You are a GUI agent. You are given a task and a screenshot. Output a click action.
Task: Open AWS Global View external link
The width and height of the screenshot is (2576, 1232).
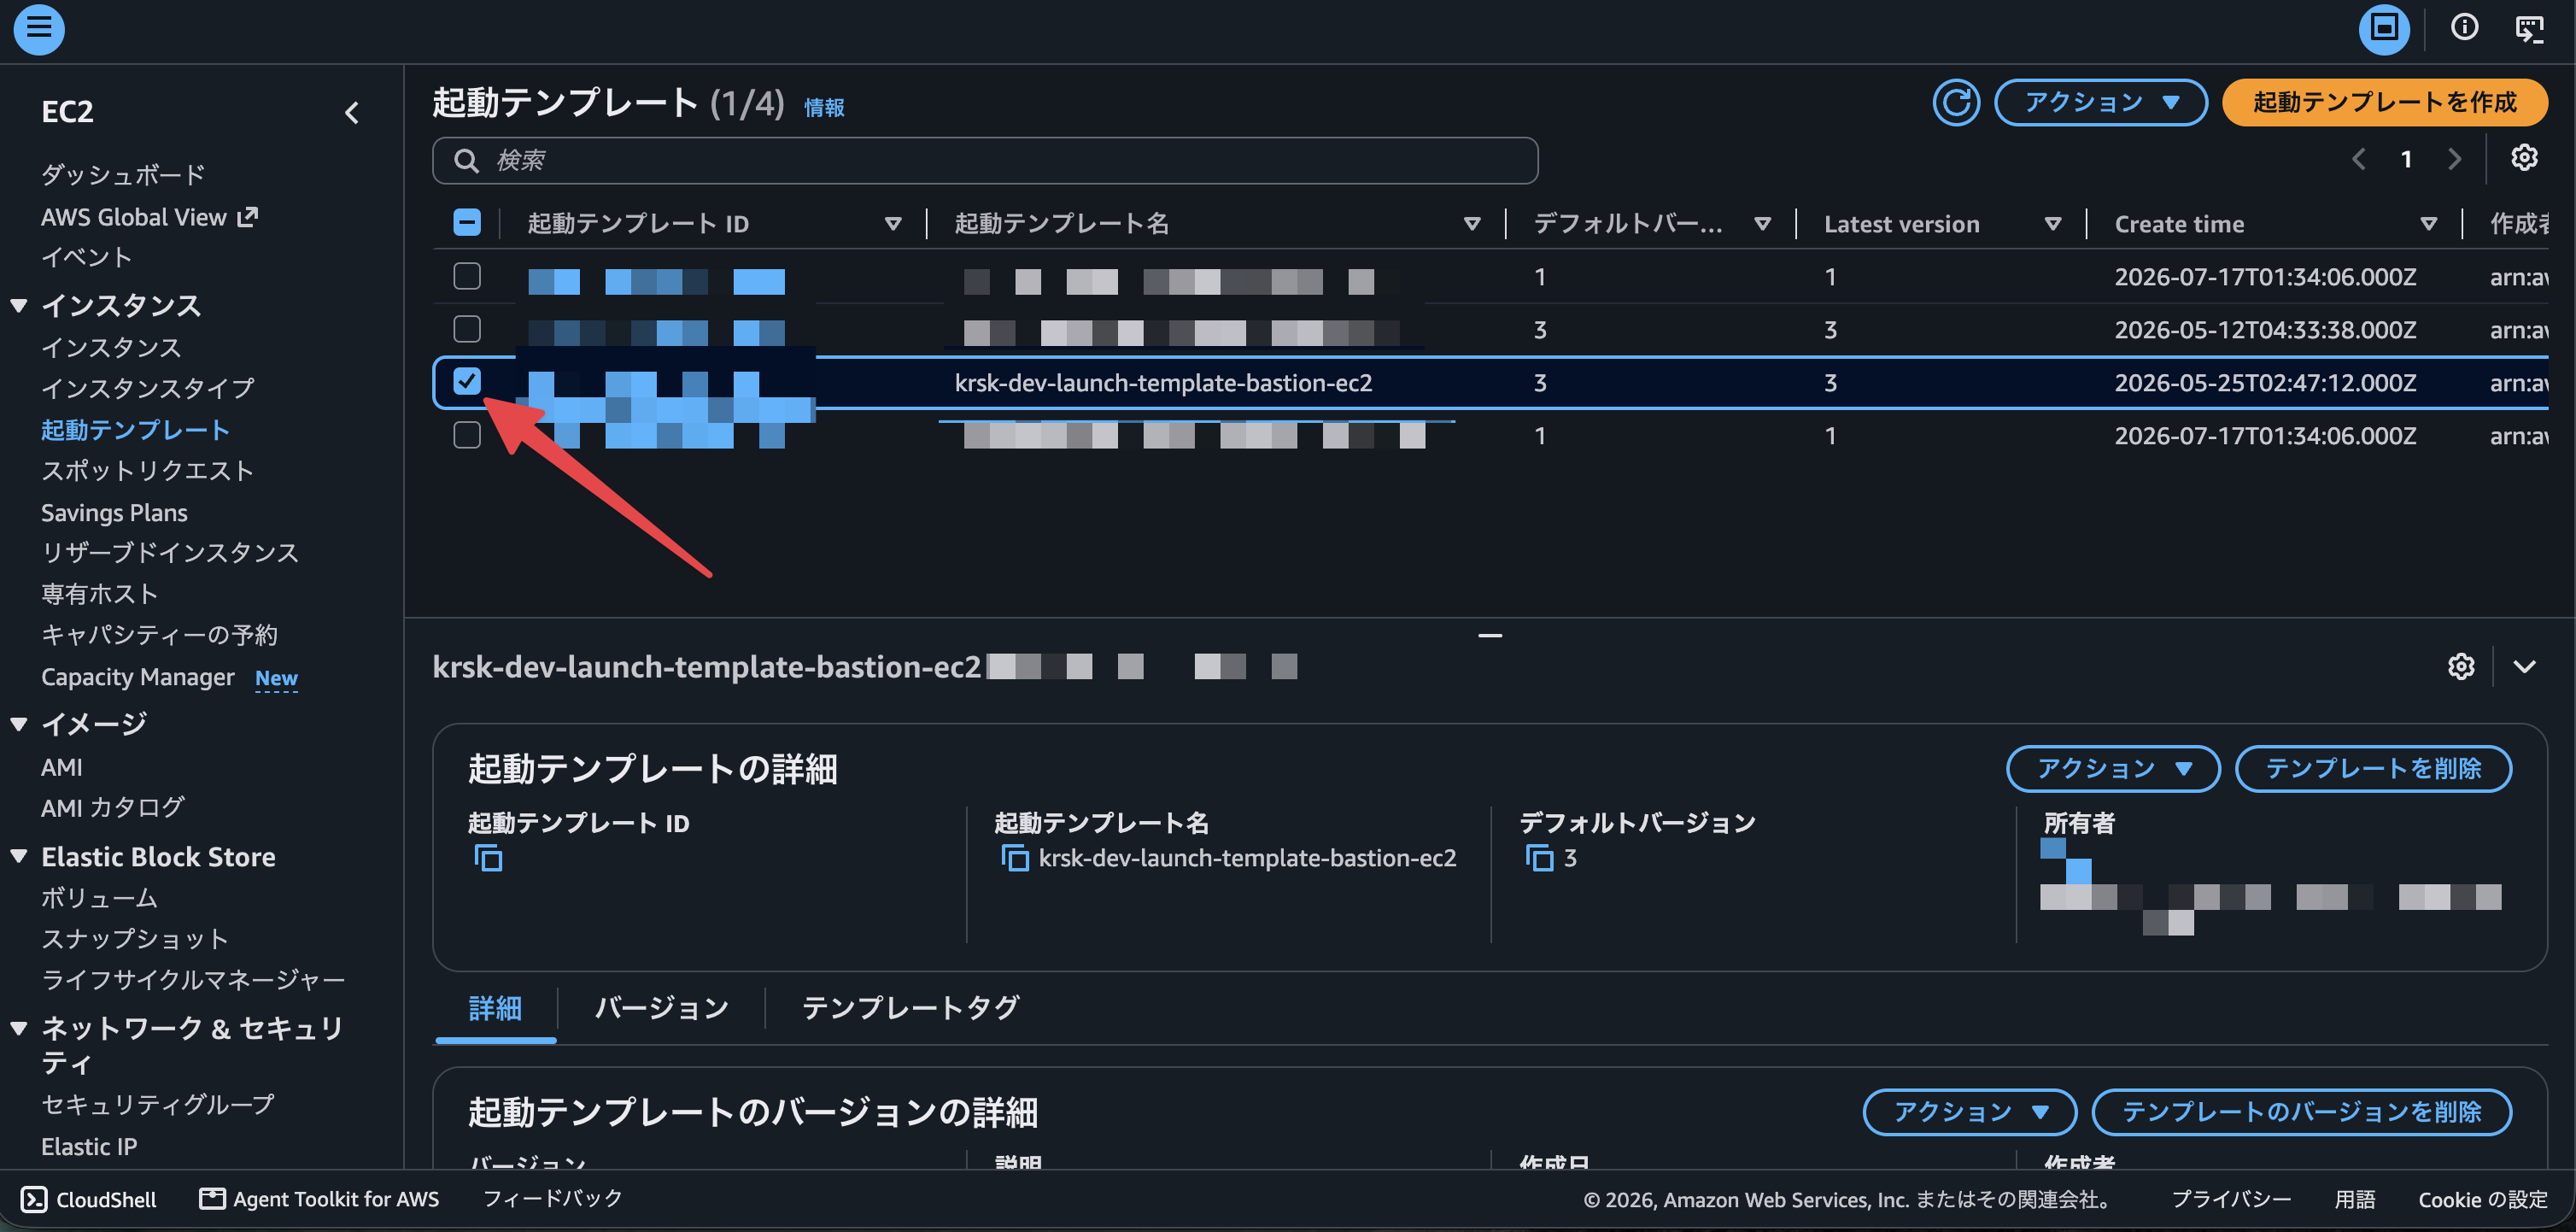coord(149,217)
